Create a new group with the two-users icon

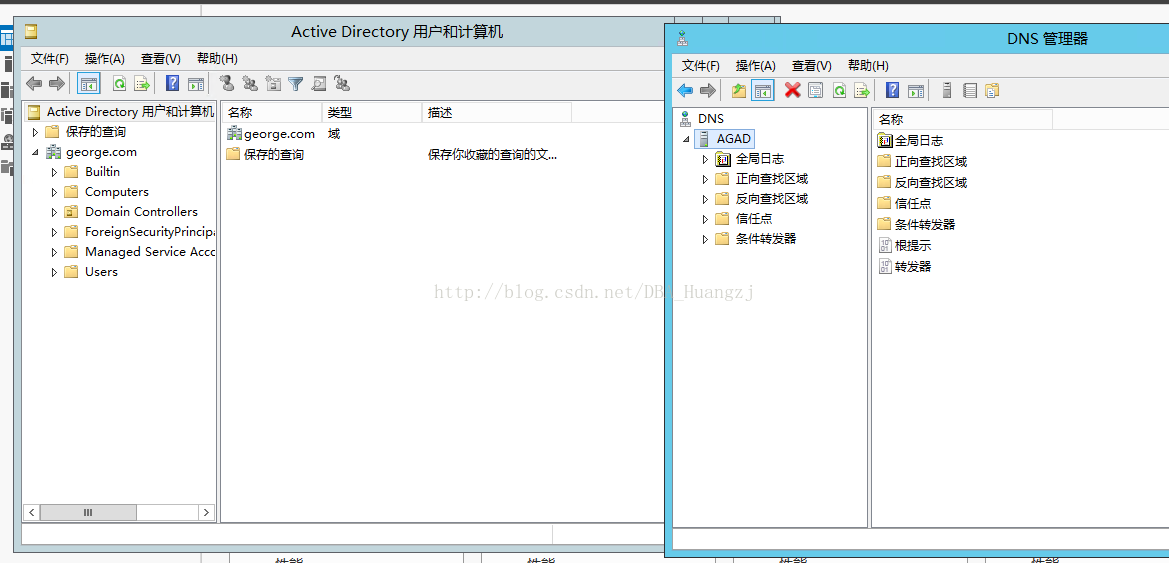tap(250, 84)
